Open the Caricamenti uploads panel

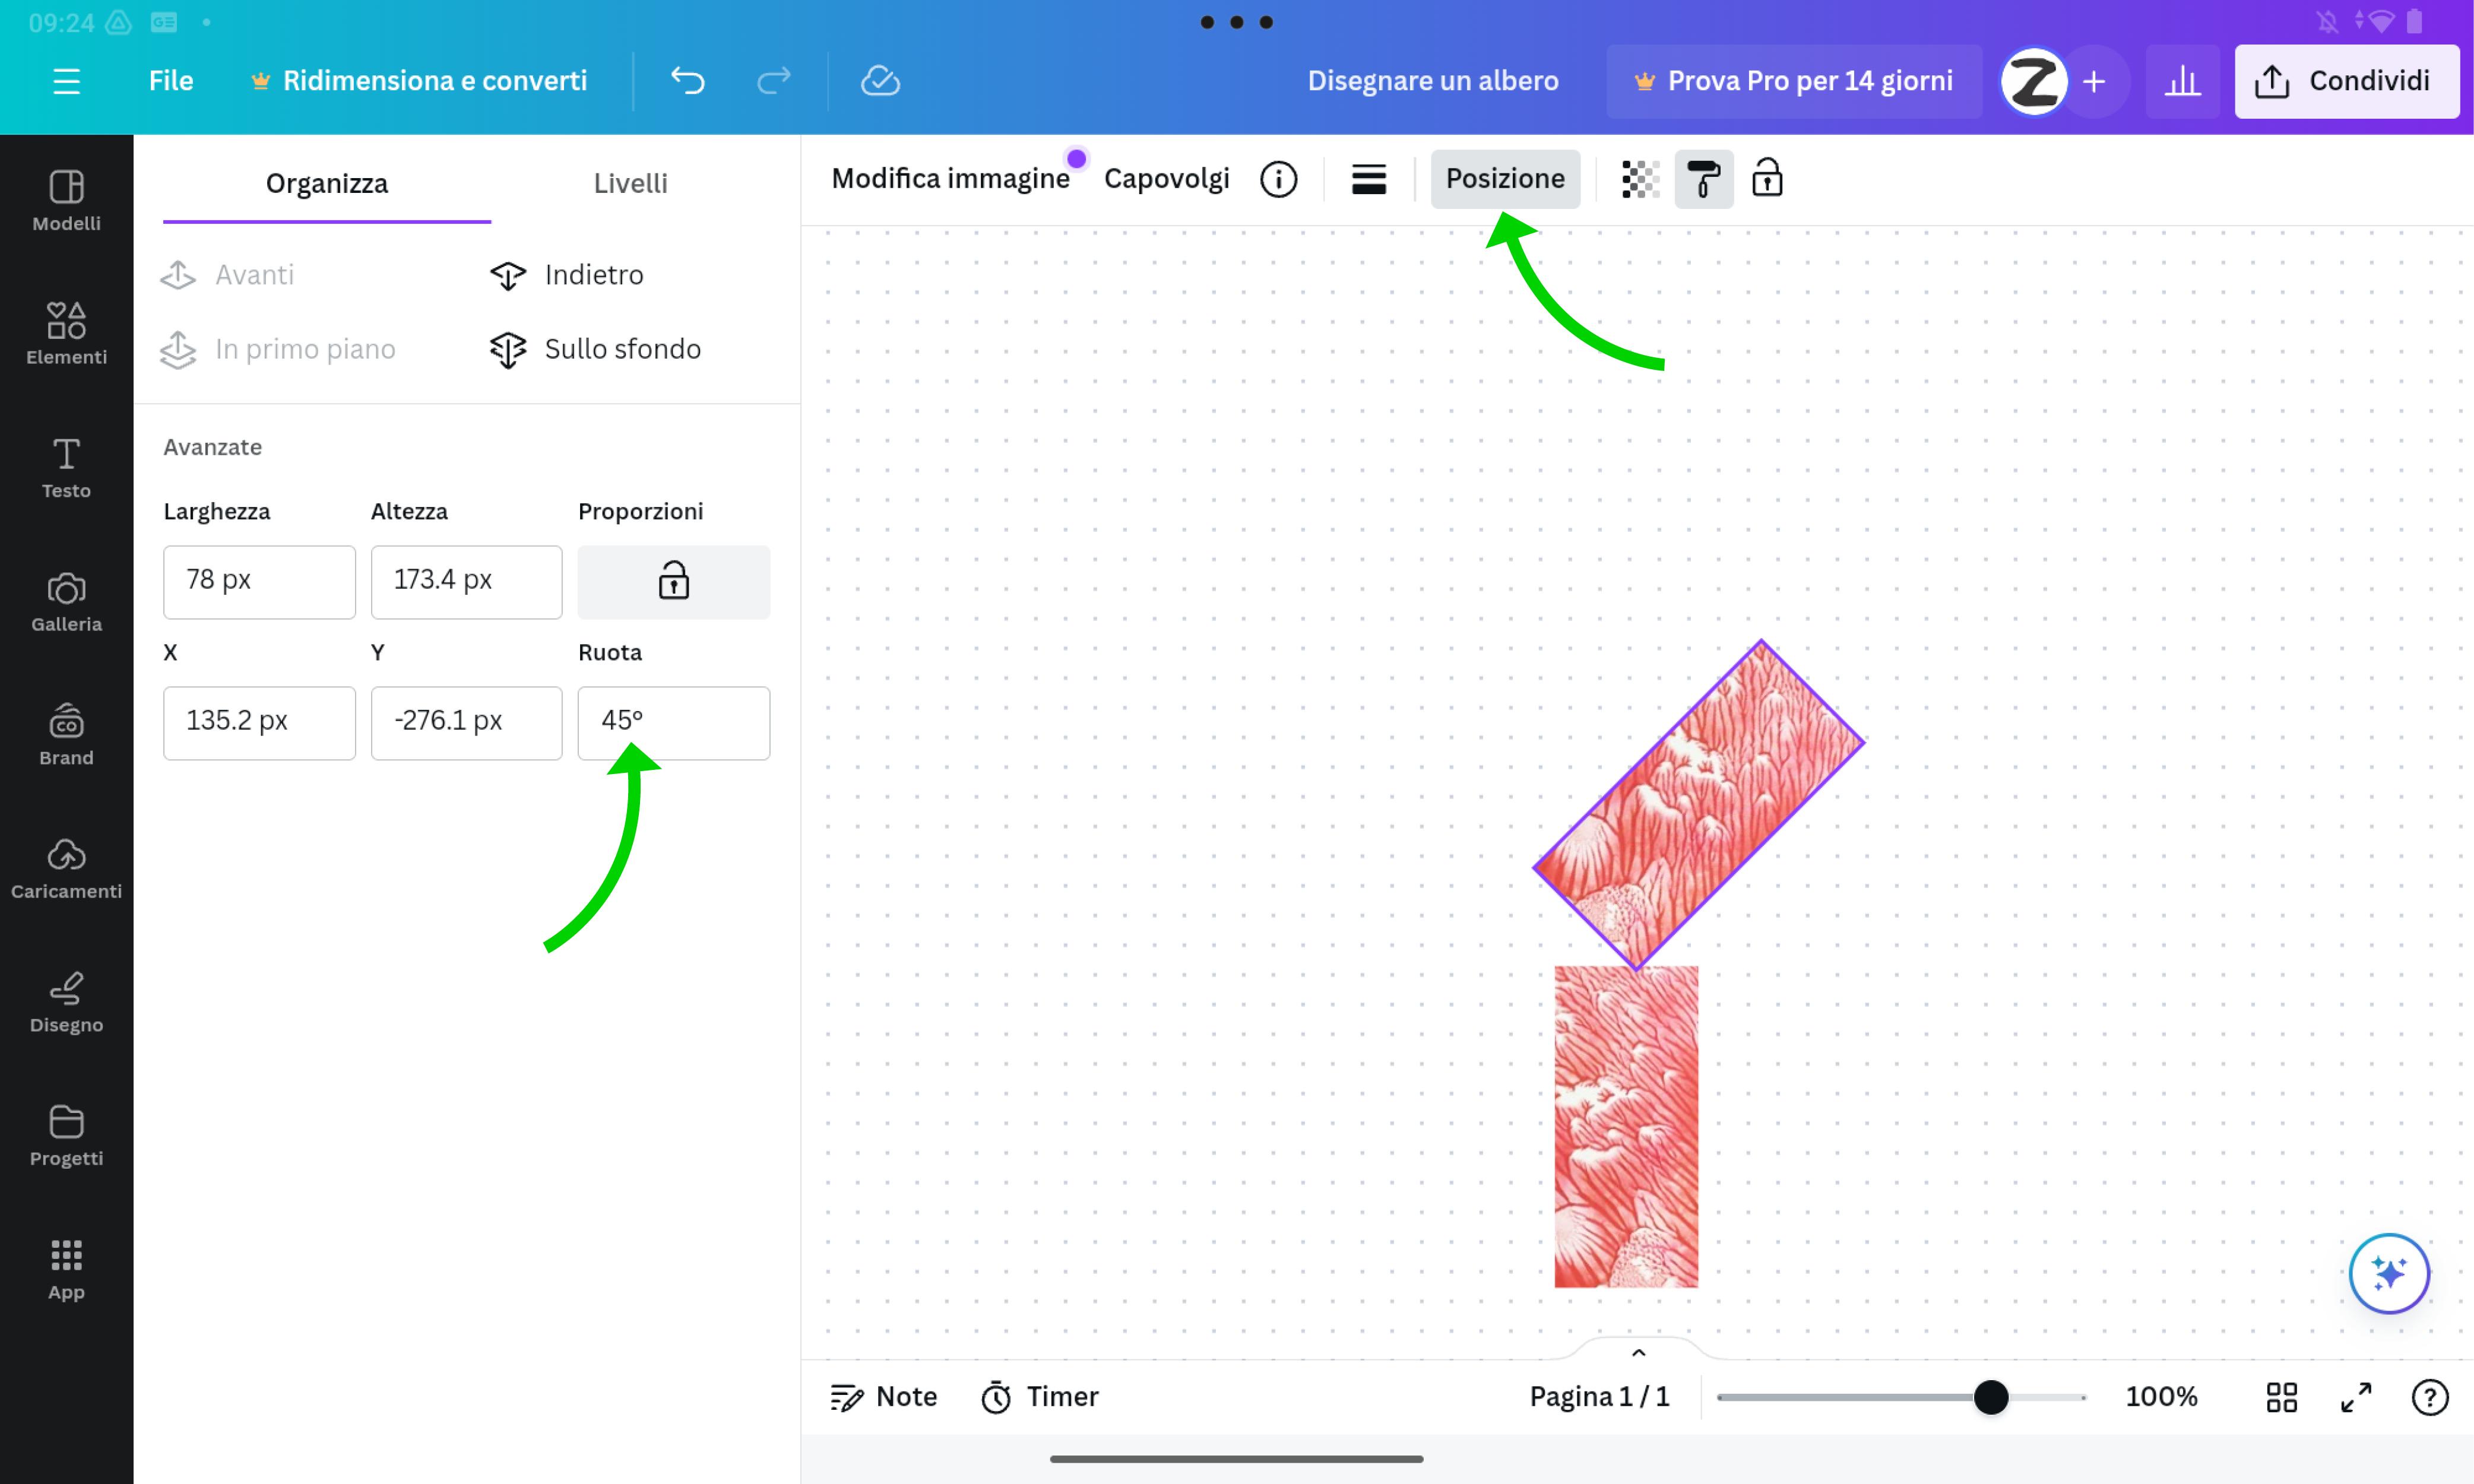(x=66, y=868)
